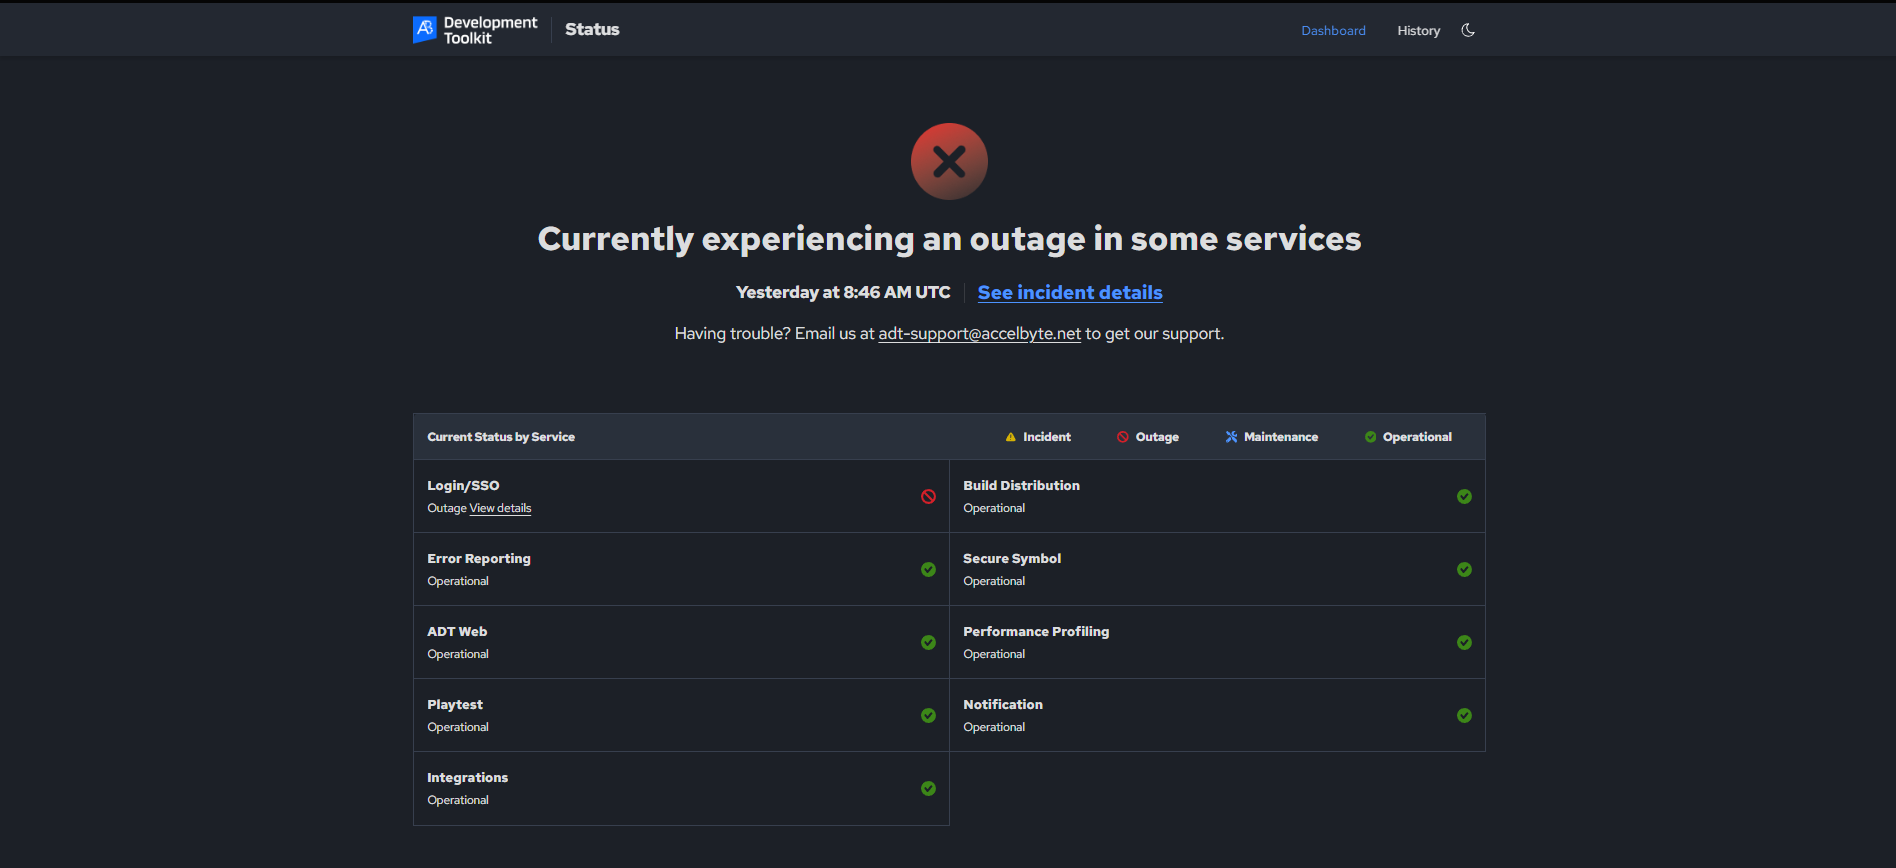Click adt-support@accelbyte.net email link
Screen dimensions: 1896x868
pyautogui.click(x=979, y=334)
